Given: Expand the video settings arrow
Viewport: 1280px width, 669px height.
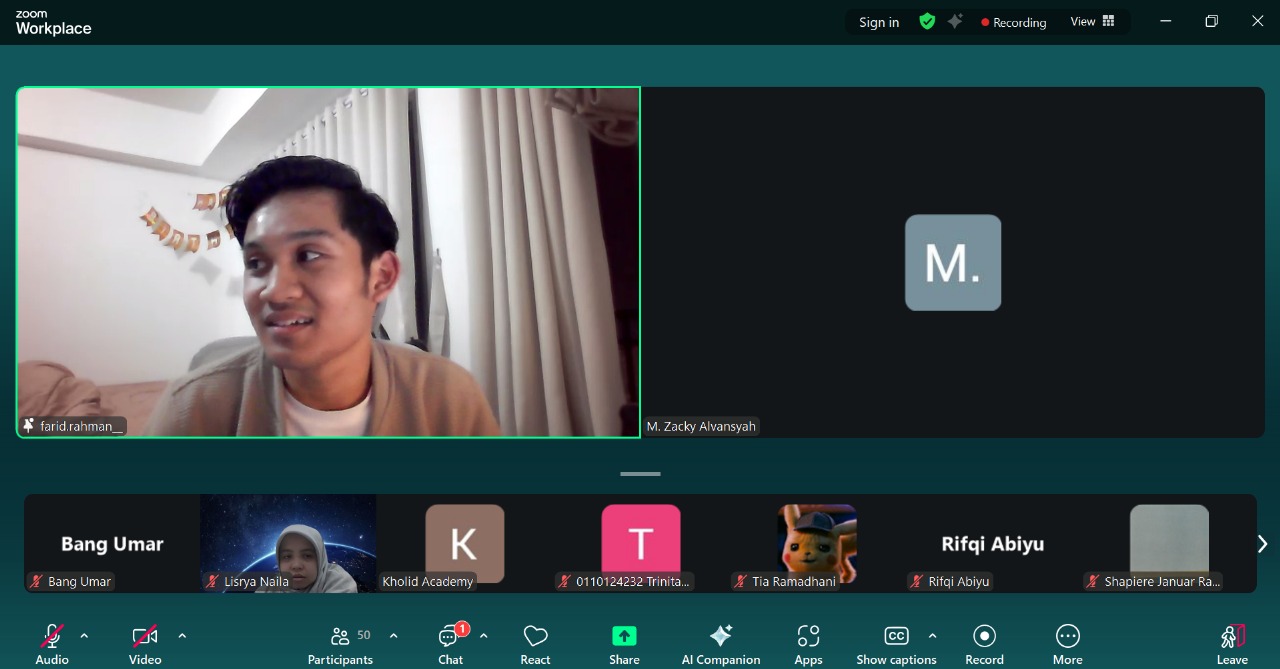Looking at the screenshot, I should tap(182, 635).
